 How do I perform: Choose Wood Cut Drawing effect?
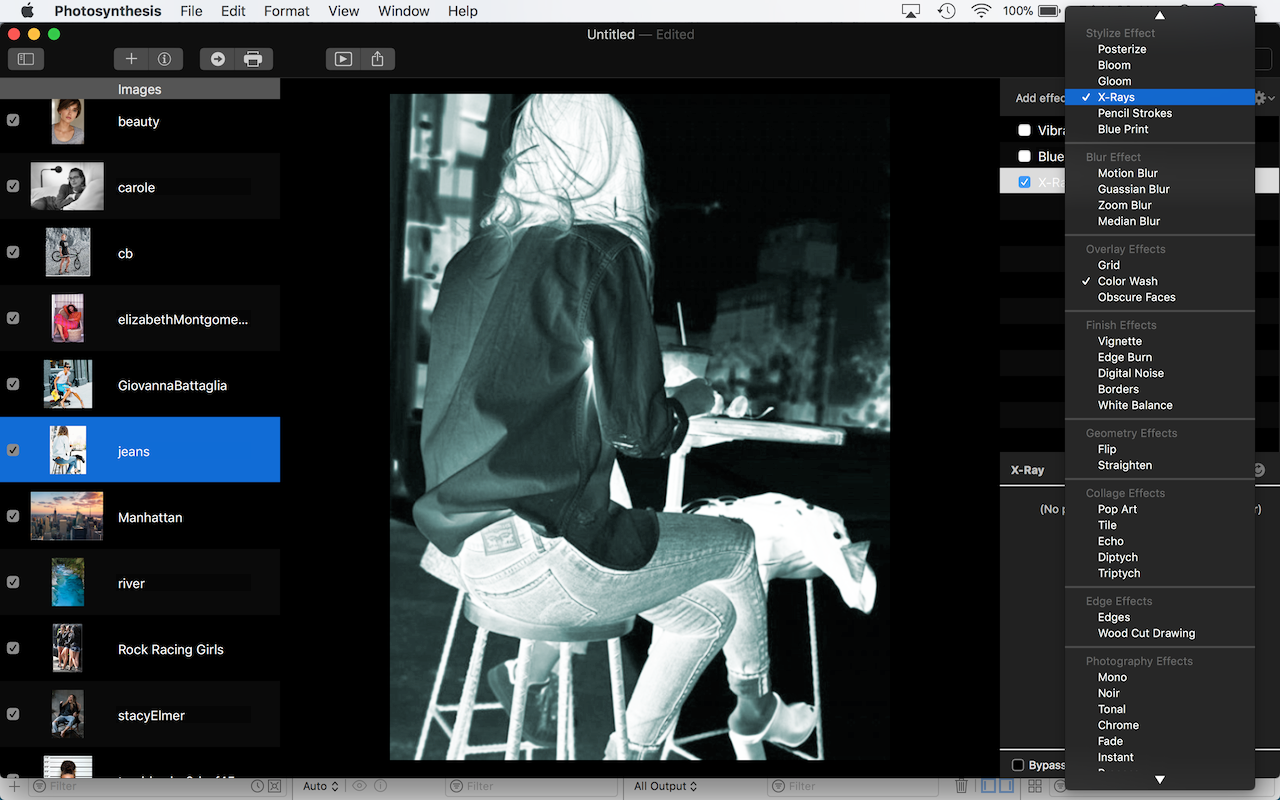point(1160,633)
